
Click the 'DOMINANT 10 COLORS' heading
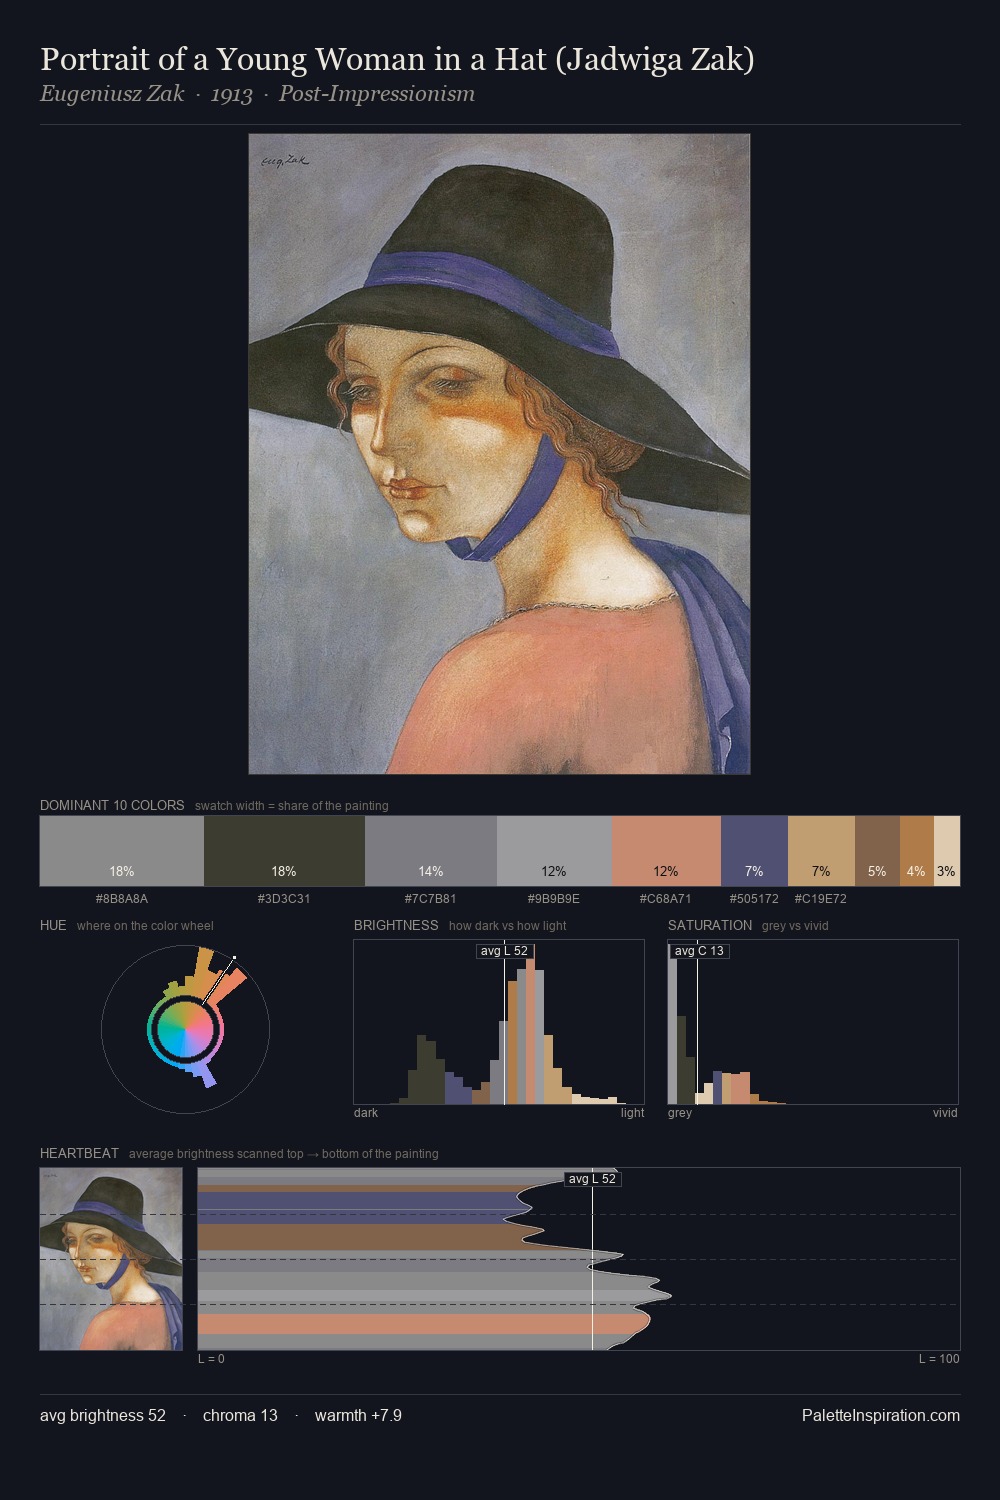tap(112, 805)
